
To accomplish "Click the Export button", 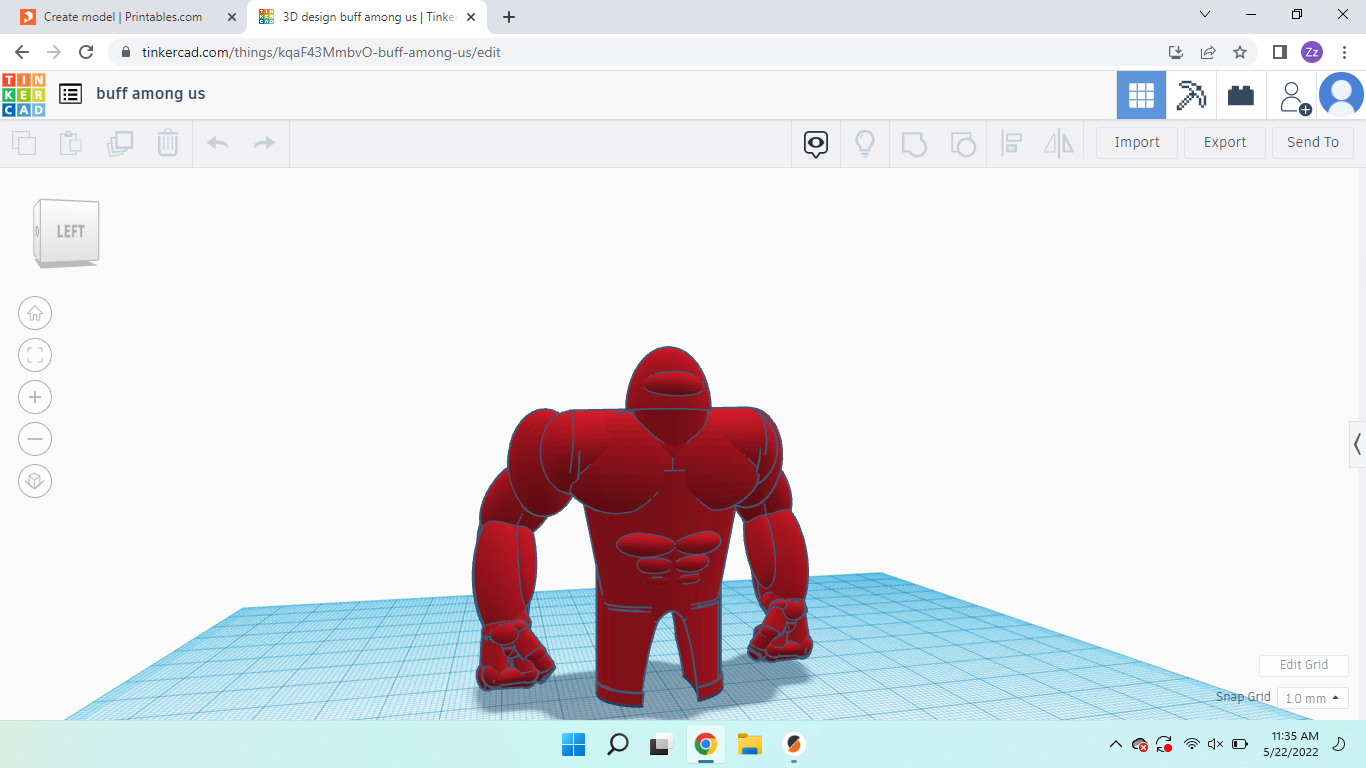I will tap(1224, 142).
